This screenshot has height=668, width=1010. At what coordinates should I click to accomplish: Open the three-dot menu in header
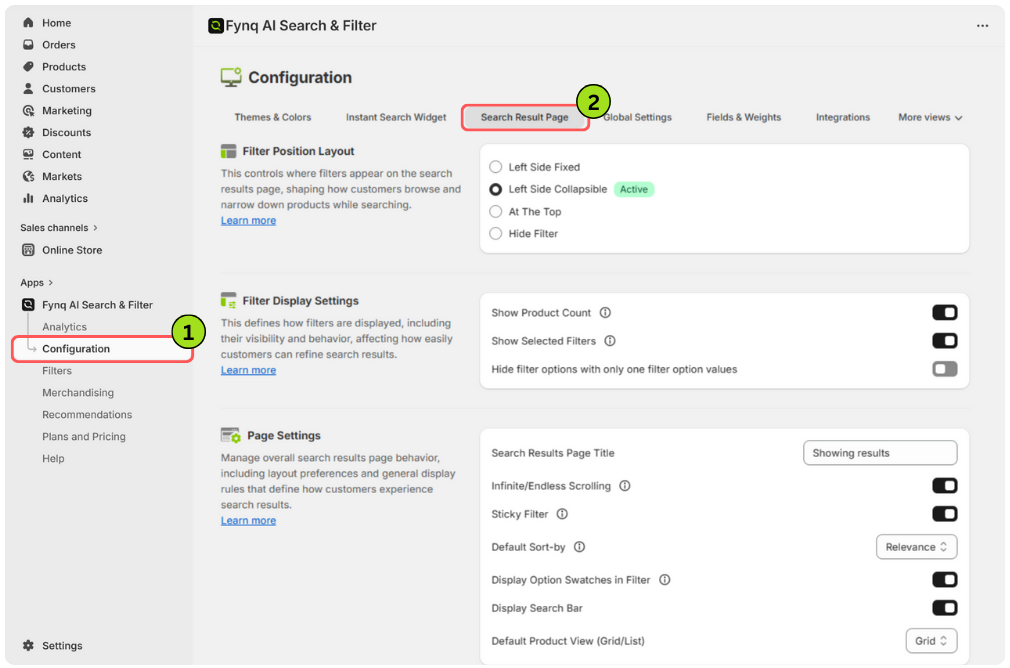click(982, 26)
